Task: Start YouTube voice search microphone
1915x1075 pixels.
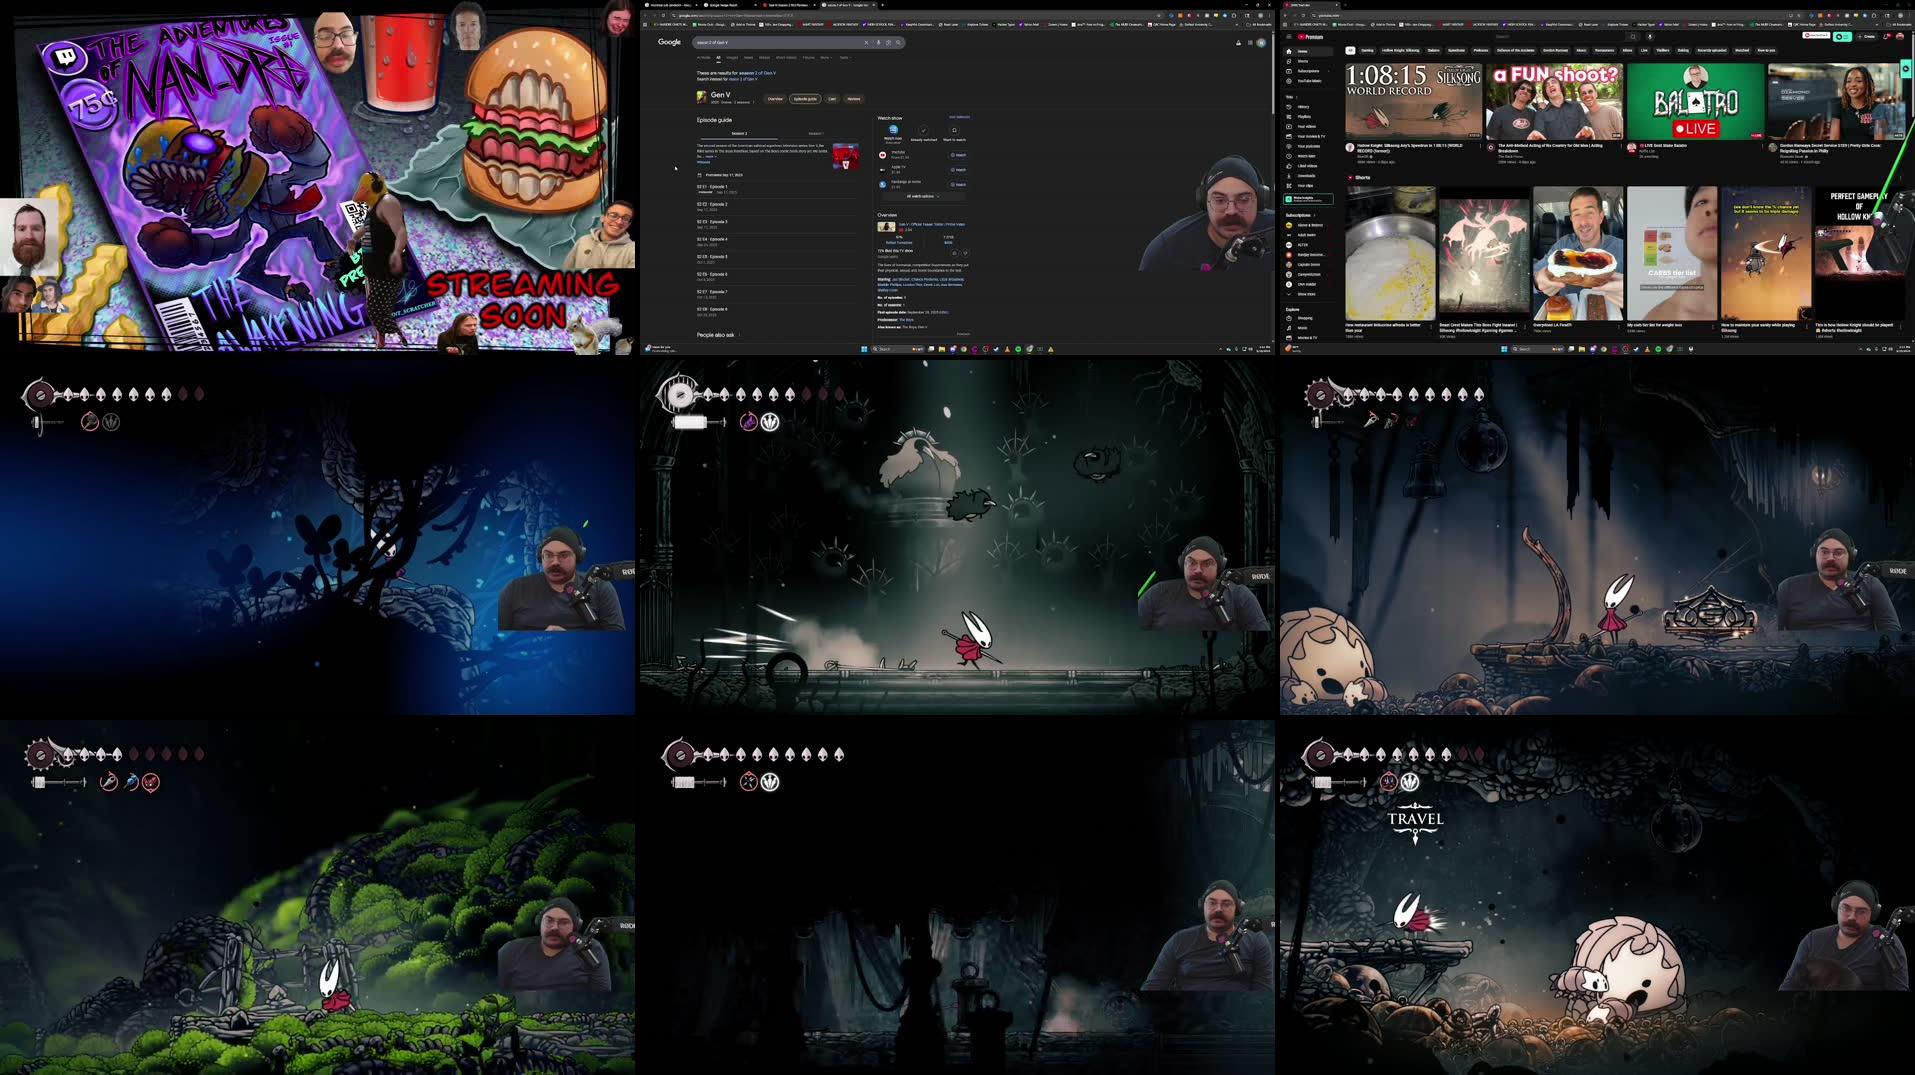Action: click(x=1650, y=36)
